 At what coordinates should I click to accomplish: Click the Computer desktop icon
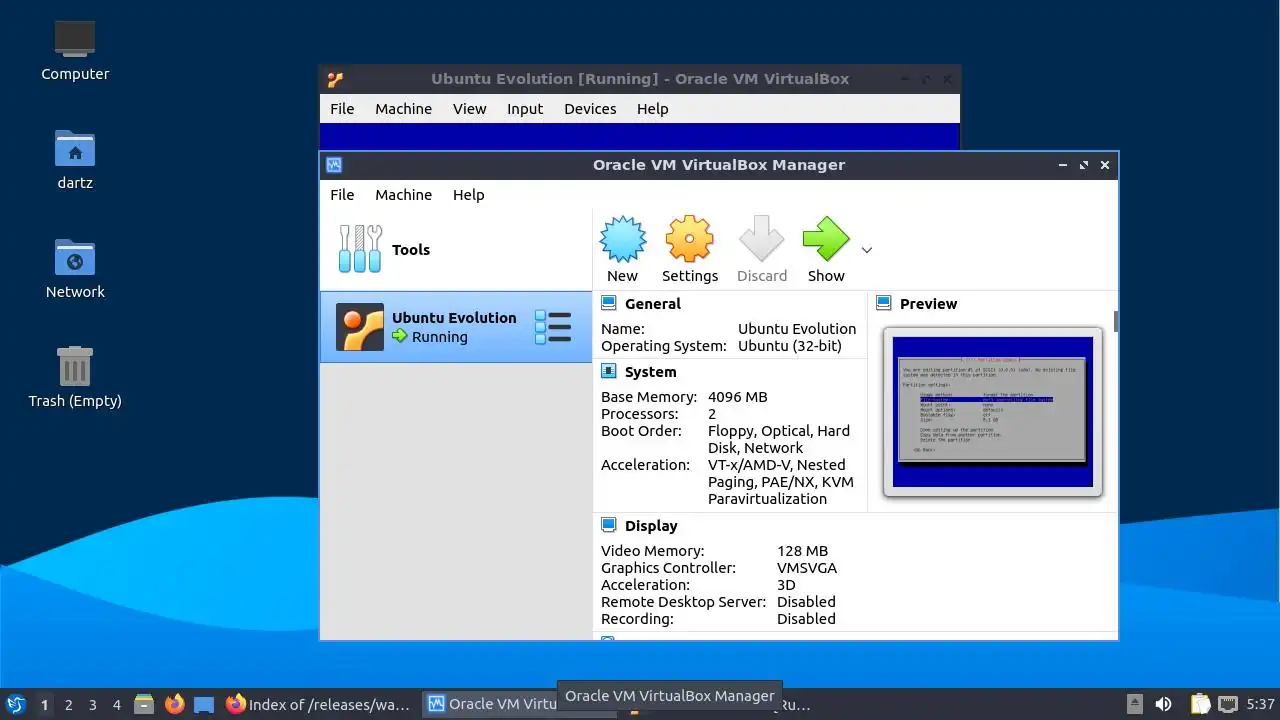[x=75, y=39]
